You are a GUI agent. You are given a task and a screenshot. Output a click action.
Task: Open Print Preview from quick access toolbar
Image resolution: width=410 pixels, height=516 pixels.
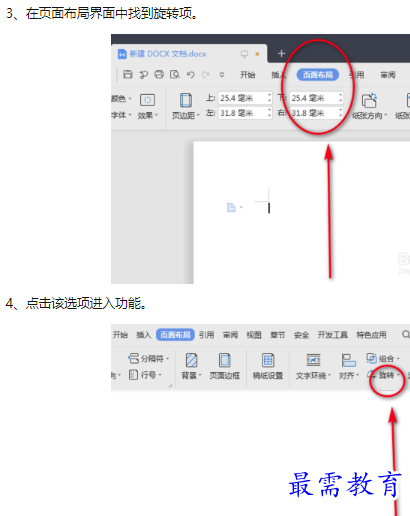point(175,74)
